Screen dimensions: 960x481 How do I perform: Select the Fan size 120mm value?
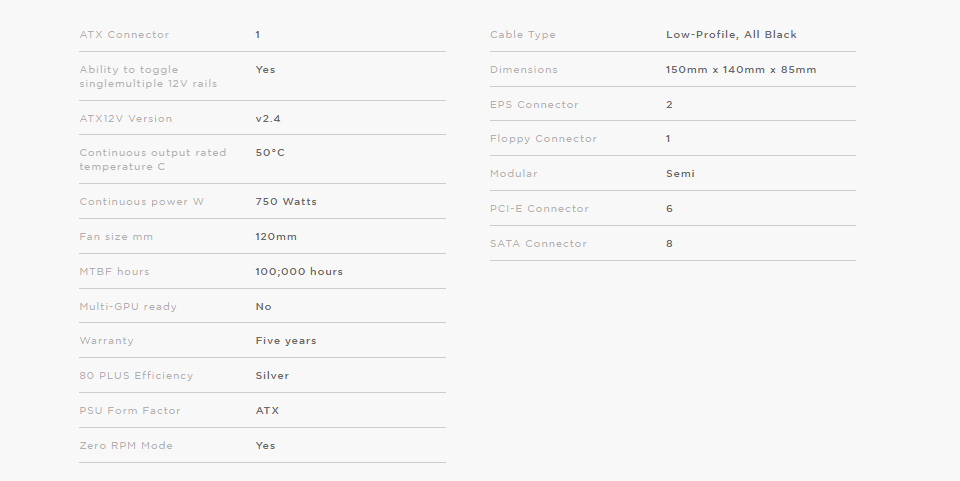click(x=276, y=237)
